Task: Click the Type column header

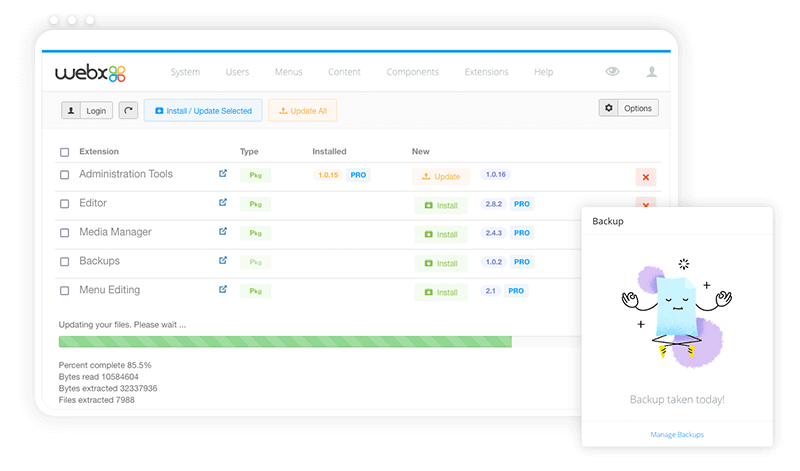Action: [x=249, y=152]
